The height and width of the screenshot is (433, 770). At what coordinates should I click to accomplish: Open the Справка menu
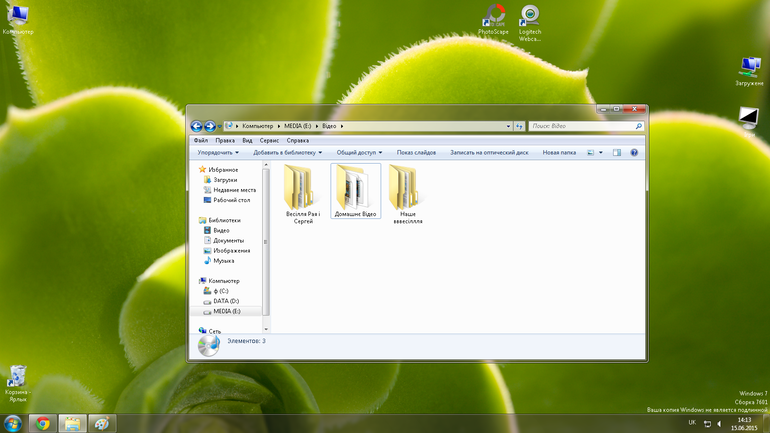click(x=298, y=140)
